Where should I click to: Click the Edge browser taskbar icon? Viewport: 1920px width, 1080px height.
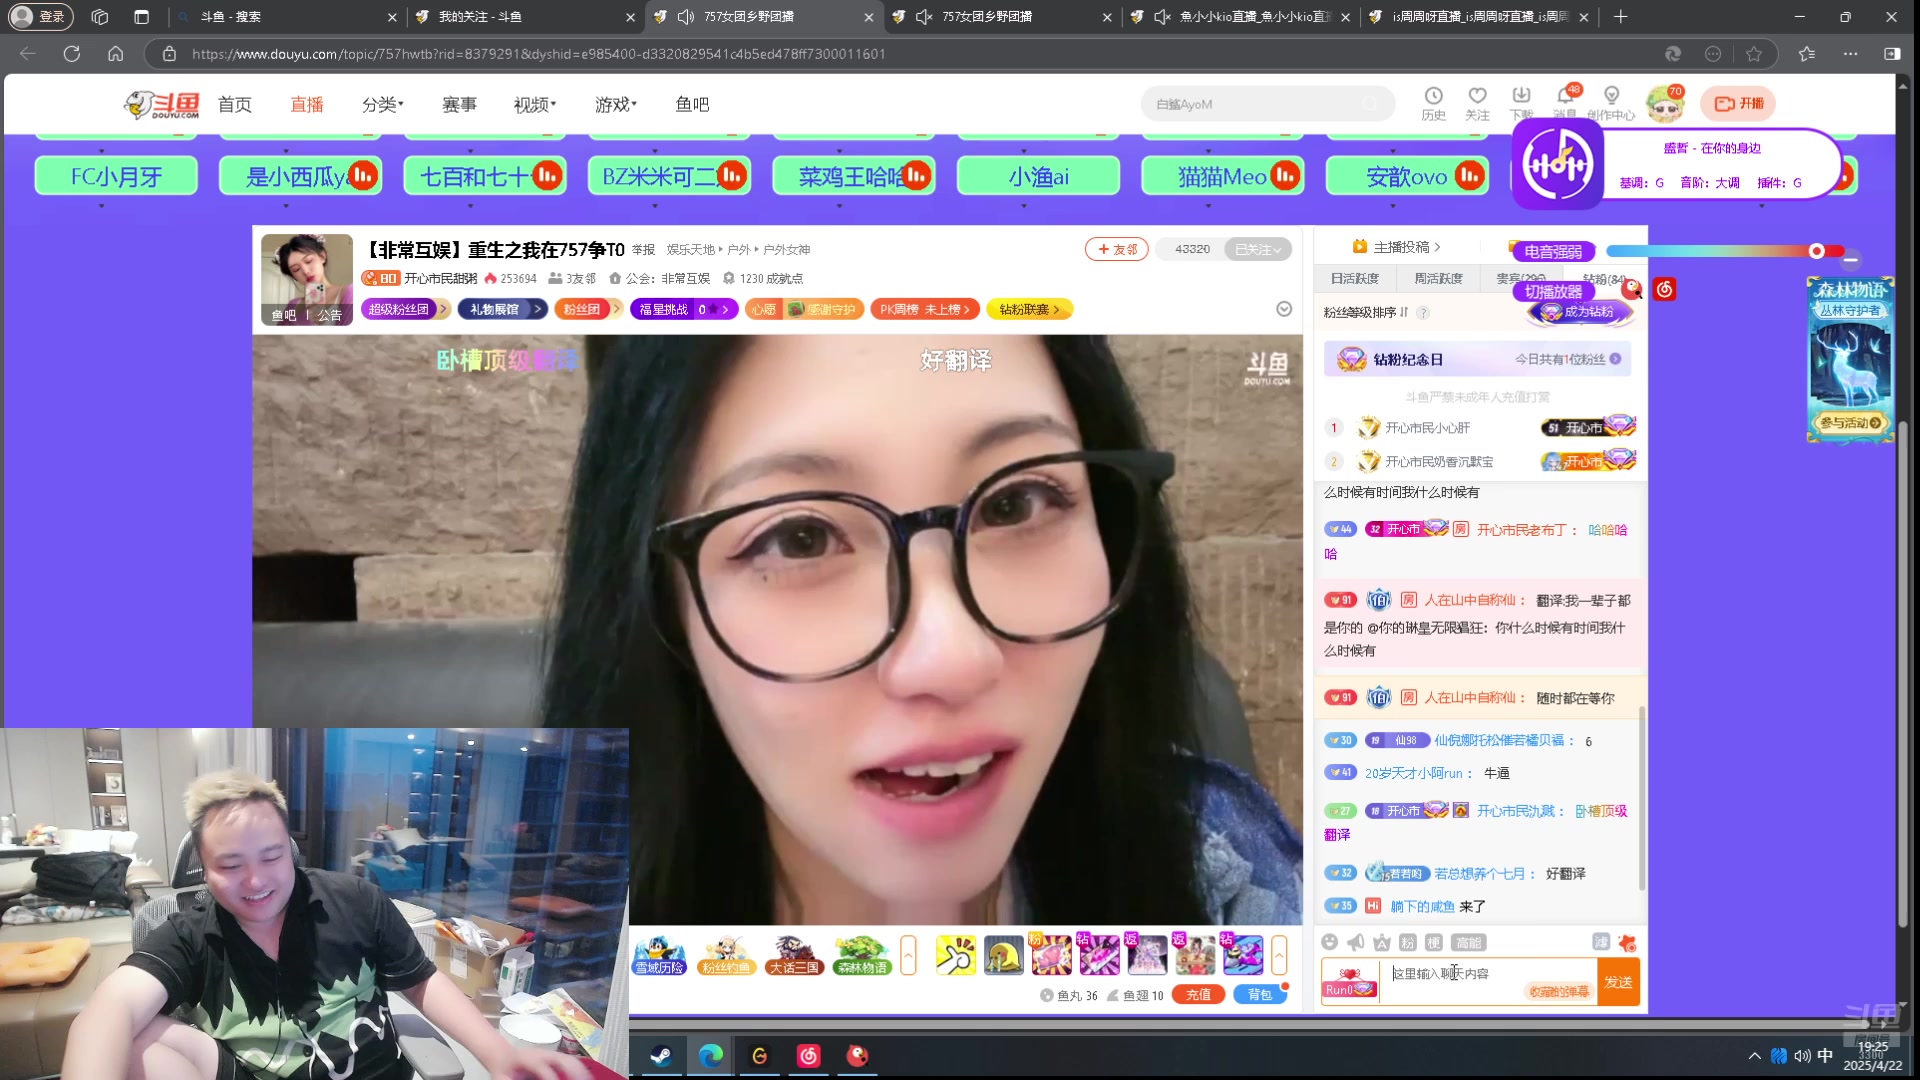click(711, 1056)
